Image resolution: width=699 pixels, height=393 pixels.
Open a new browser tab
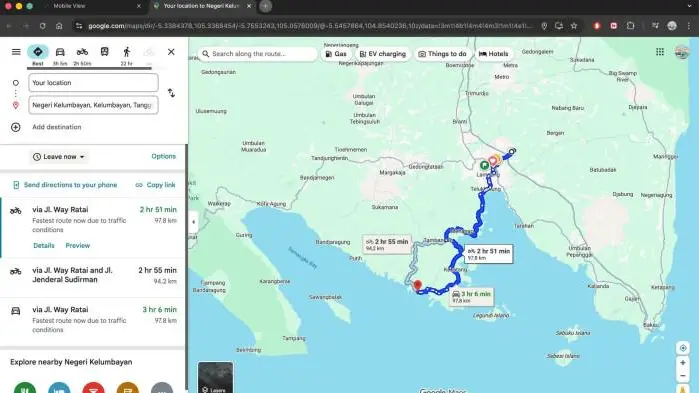(x=265, y=6)
